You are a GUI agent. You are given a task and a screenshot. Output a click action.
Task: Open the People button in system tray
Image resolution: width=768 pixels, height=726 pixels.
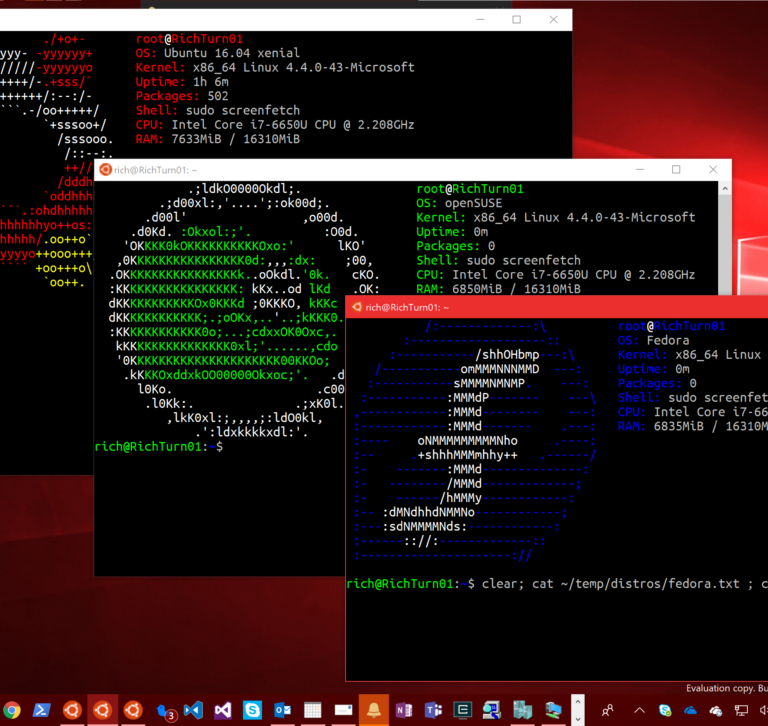click(608, 710)
